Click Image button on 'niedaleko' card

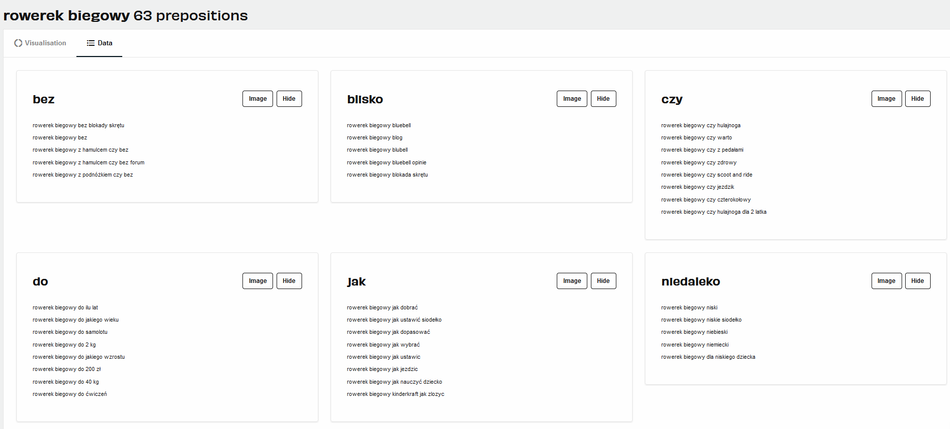(x=886, y=281)
